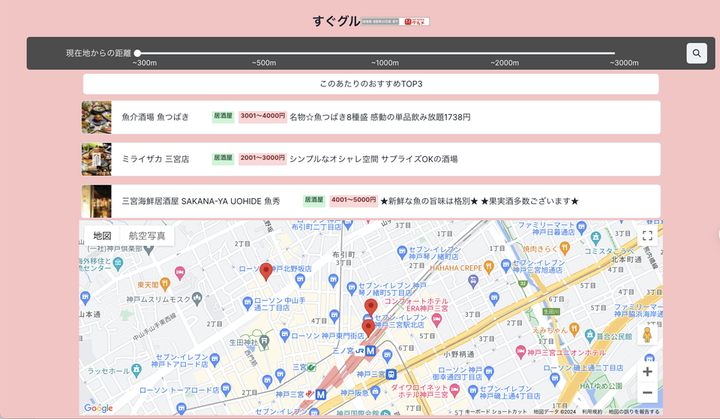This screenshot has height=419, width=720.
Task: Open the 魚介酒場 魚つばき restaurant entry
Action: coord(371,117)
